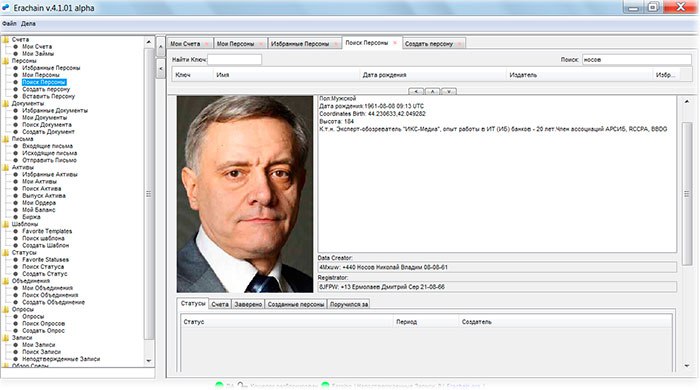This screenshot has height=390, width=700.
Task: Click the details panel scrollbar down arrow
Action: pos(687,366)
